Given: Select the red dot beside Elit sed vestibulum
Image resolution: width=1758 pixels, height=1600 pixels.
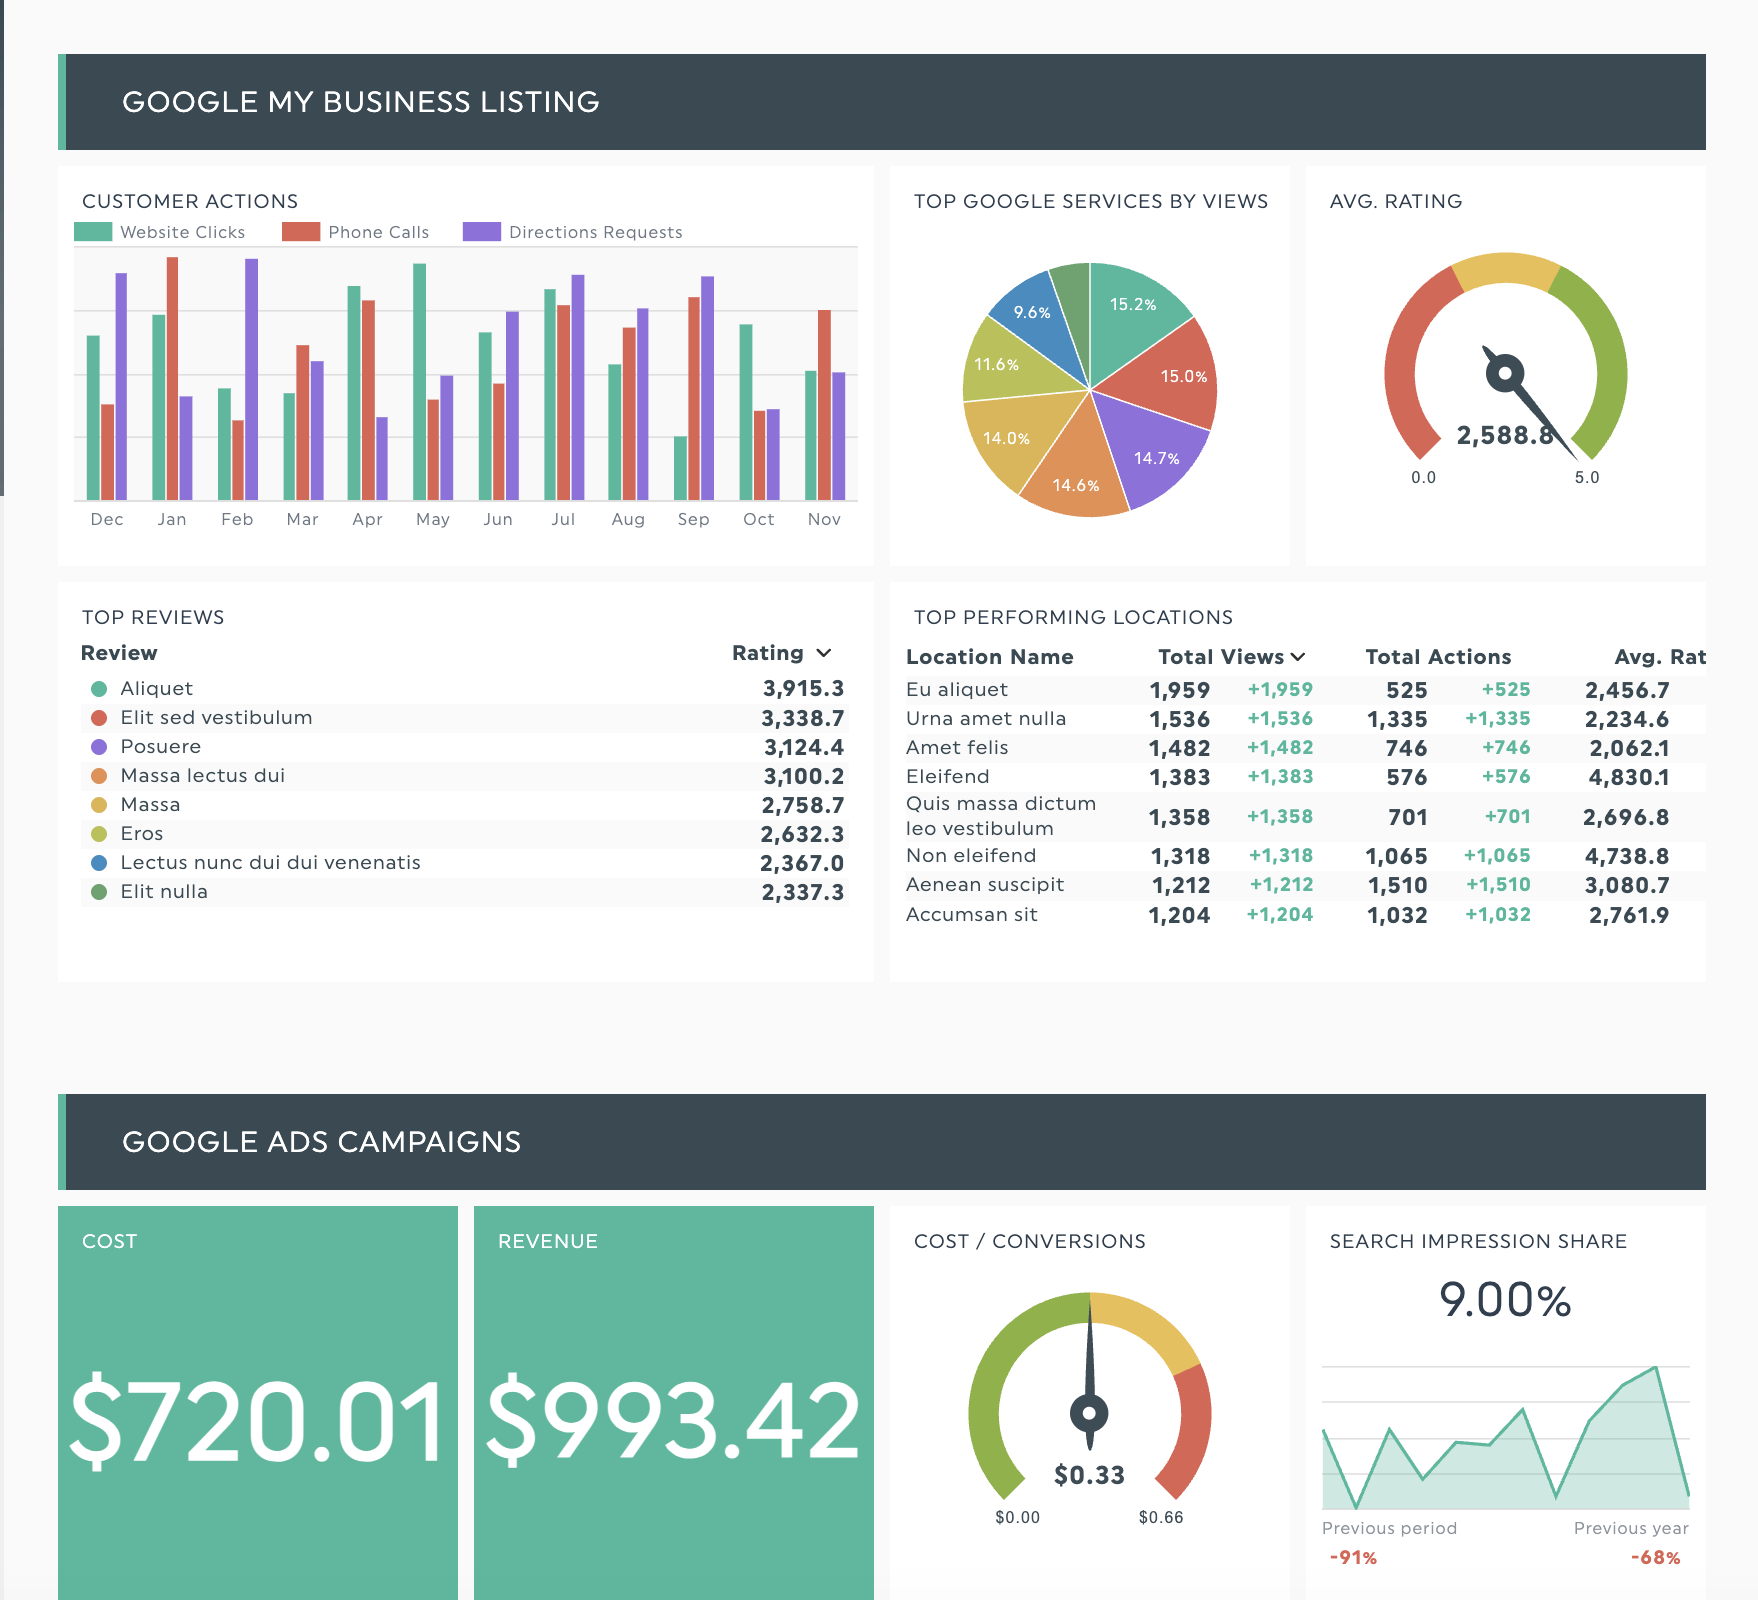Looking at the screenshot, I should pyautogui.click(x=99, y=718).
